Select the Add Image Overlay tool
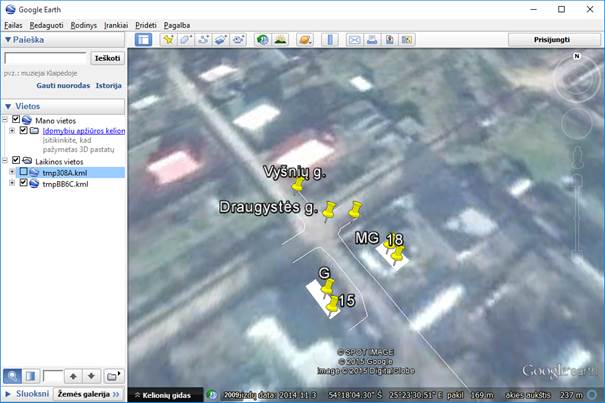The width and height of the screenshot is (605, 403). pos(220,40)
